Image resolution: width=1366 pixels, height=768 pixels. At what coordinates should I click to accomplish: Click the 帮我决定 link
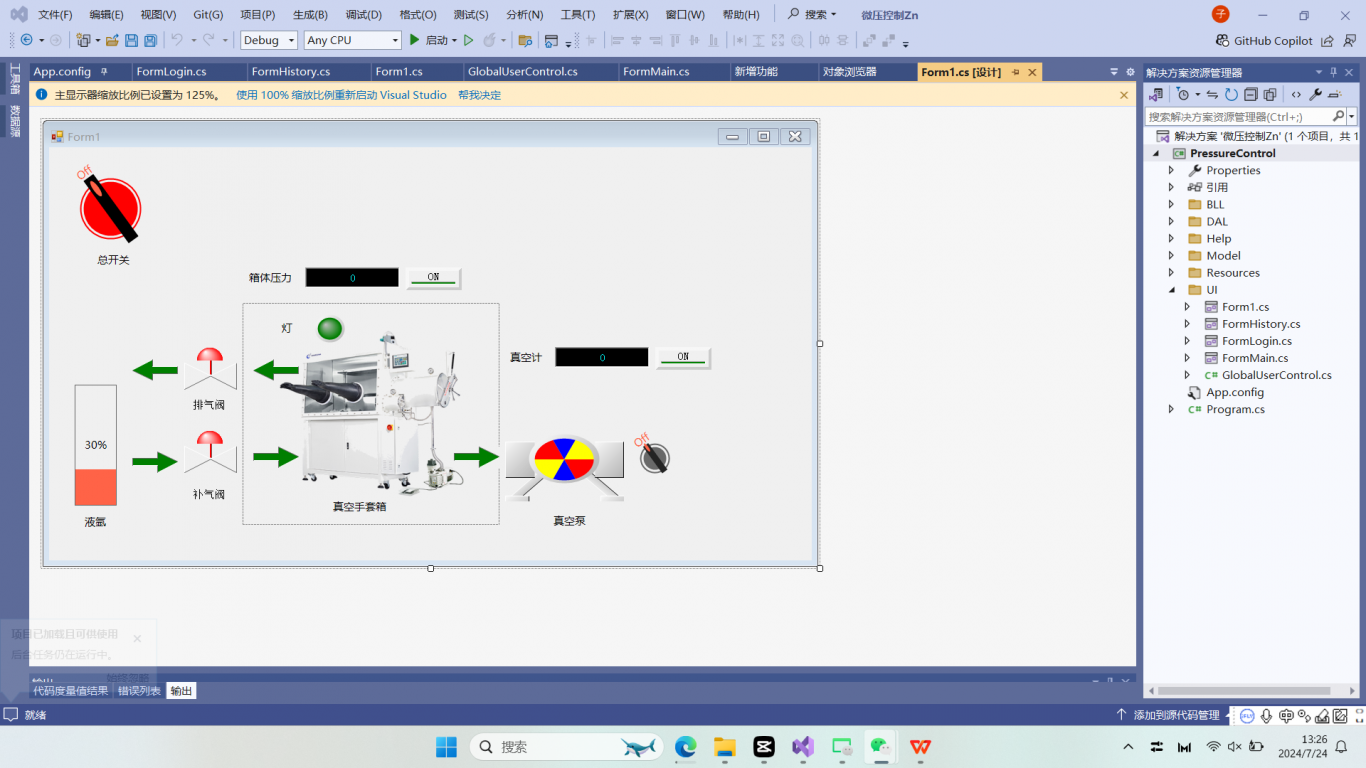coord(479,95)
